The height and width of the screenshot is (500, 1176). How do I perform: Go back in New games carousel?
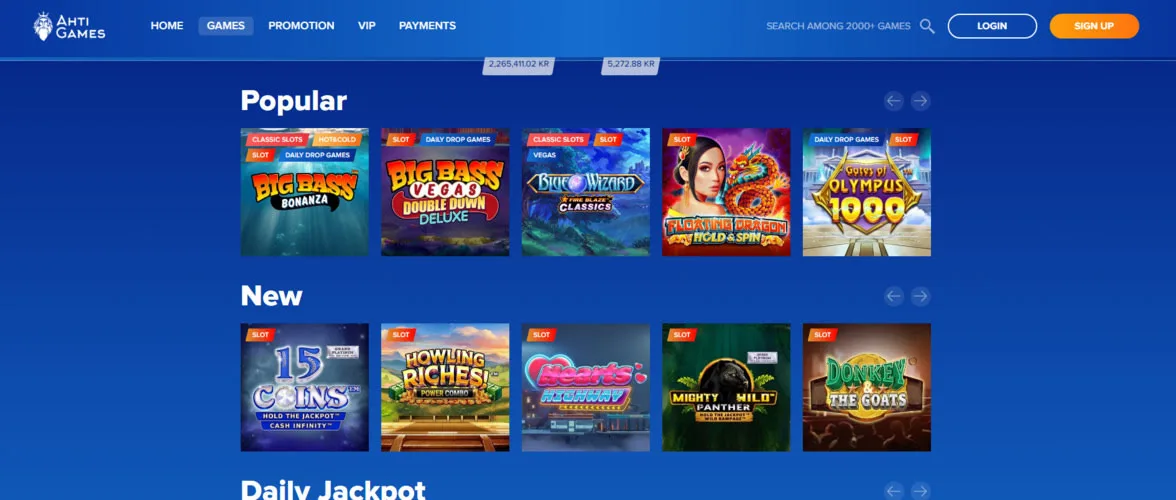(x=893, y=296)
